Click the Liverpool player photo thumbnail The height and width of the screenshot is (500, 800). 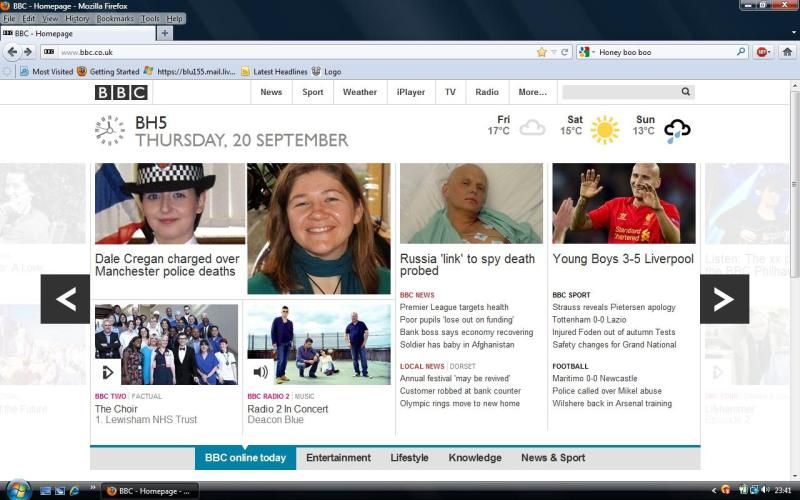pos(623,204)
